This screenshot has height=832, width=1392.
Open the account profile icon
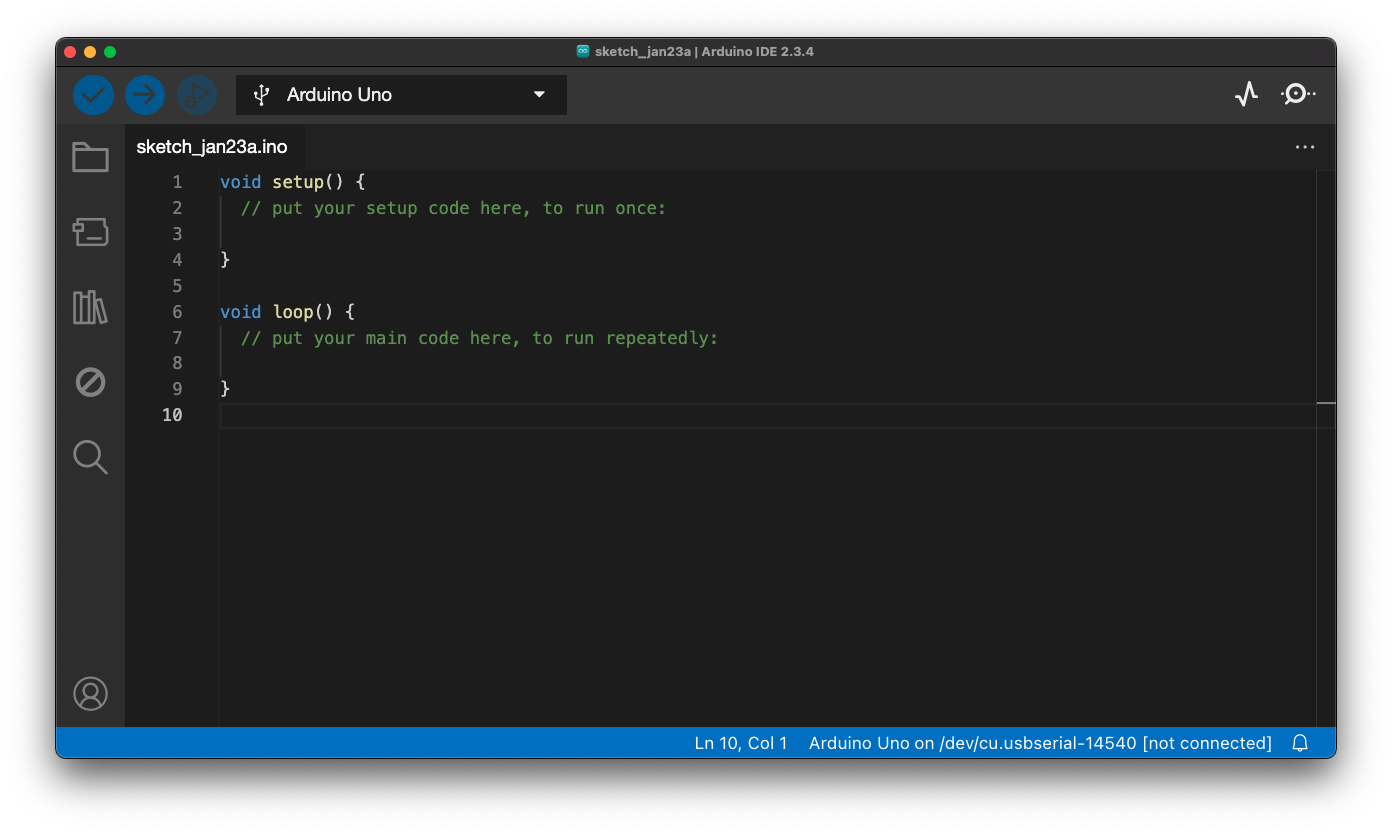click(x=90, y=693)
